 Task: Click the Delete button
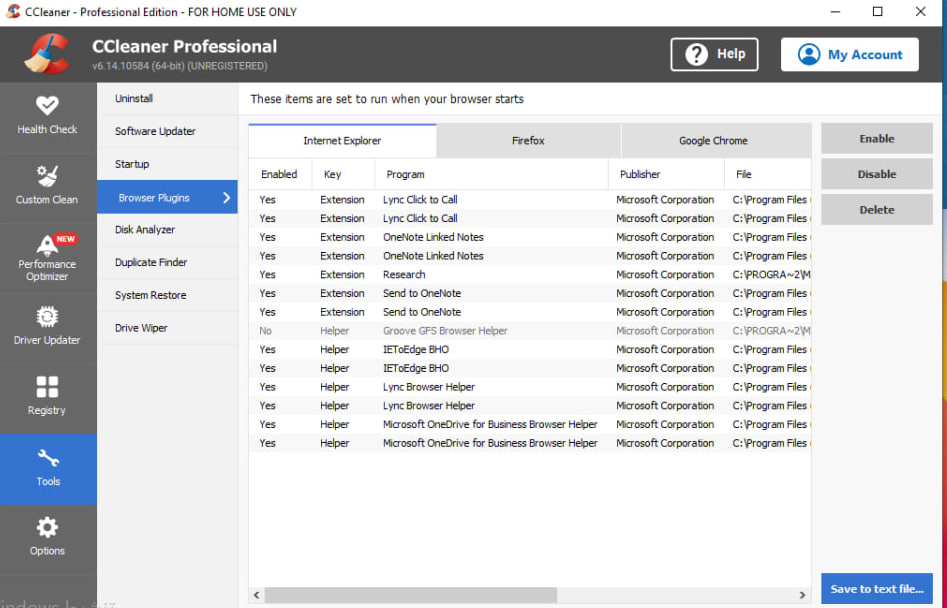[x=876, y=210]
